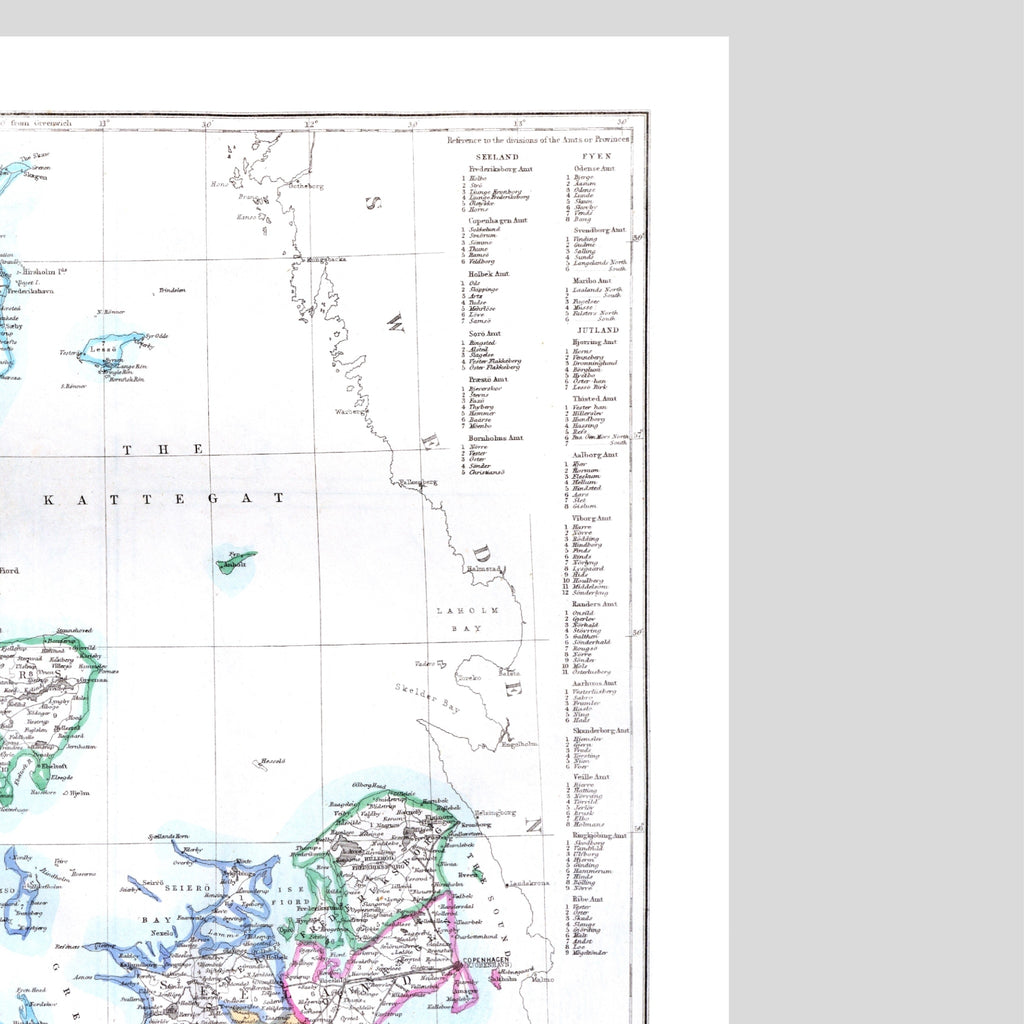This screenshot has height=1024, width=1024.
Task: Click the 'Aarhuus Amt' legend entry
Action: point(594,683)
